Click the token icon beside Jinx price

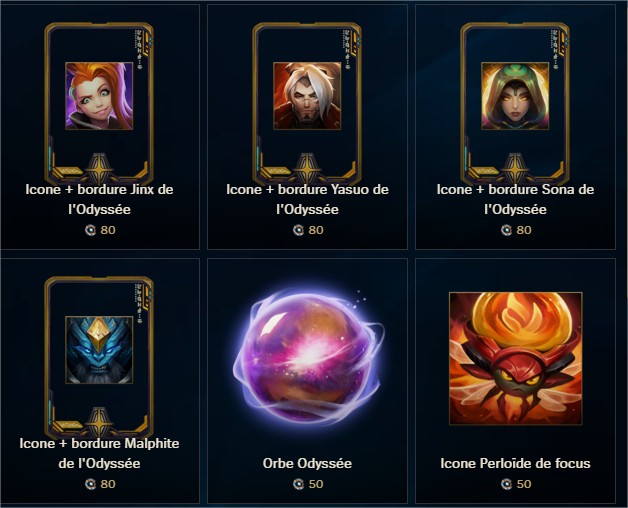91,230
